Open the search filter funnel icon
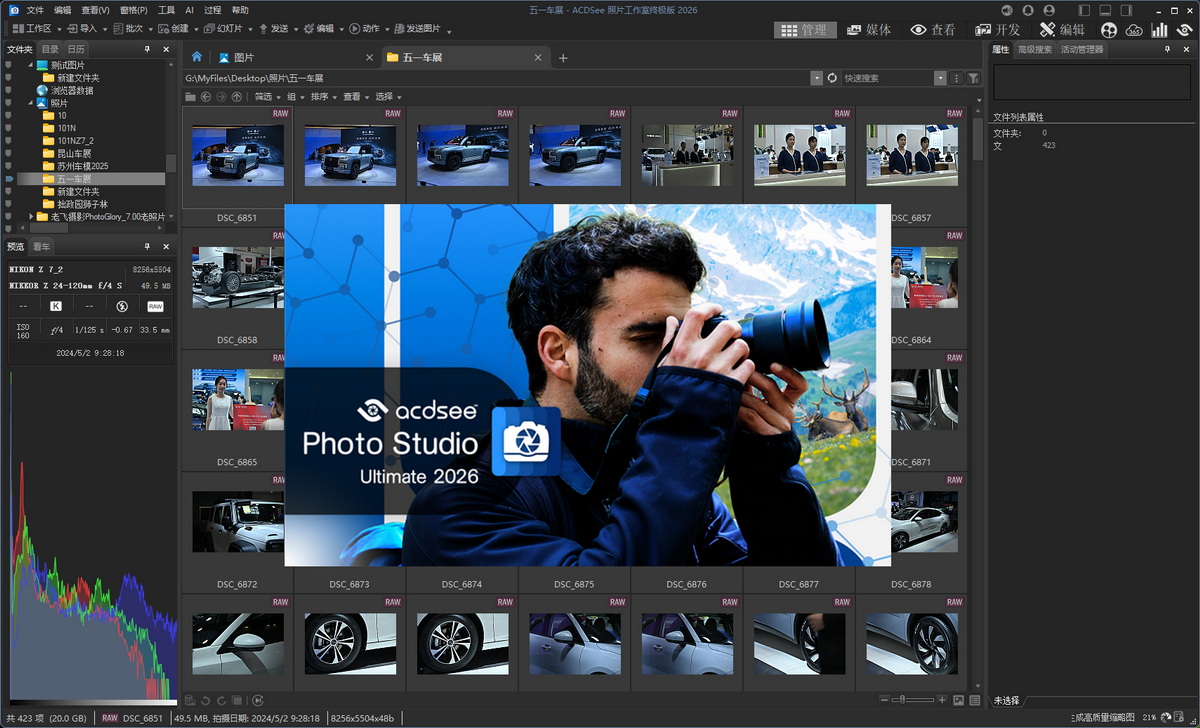This screenshot has width=1200, height=728. coord(973,77)
